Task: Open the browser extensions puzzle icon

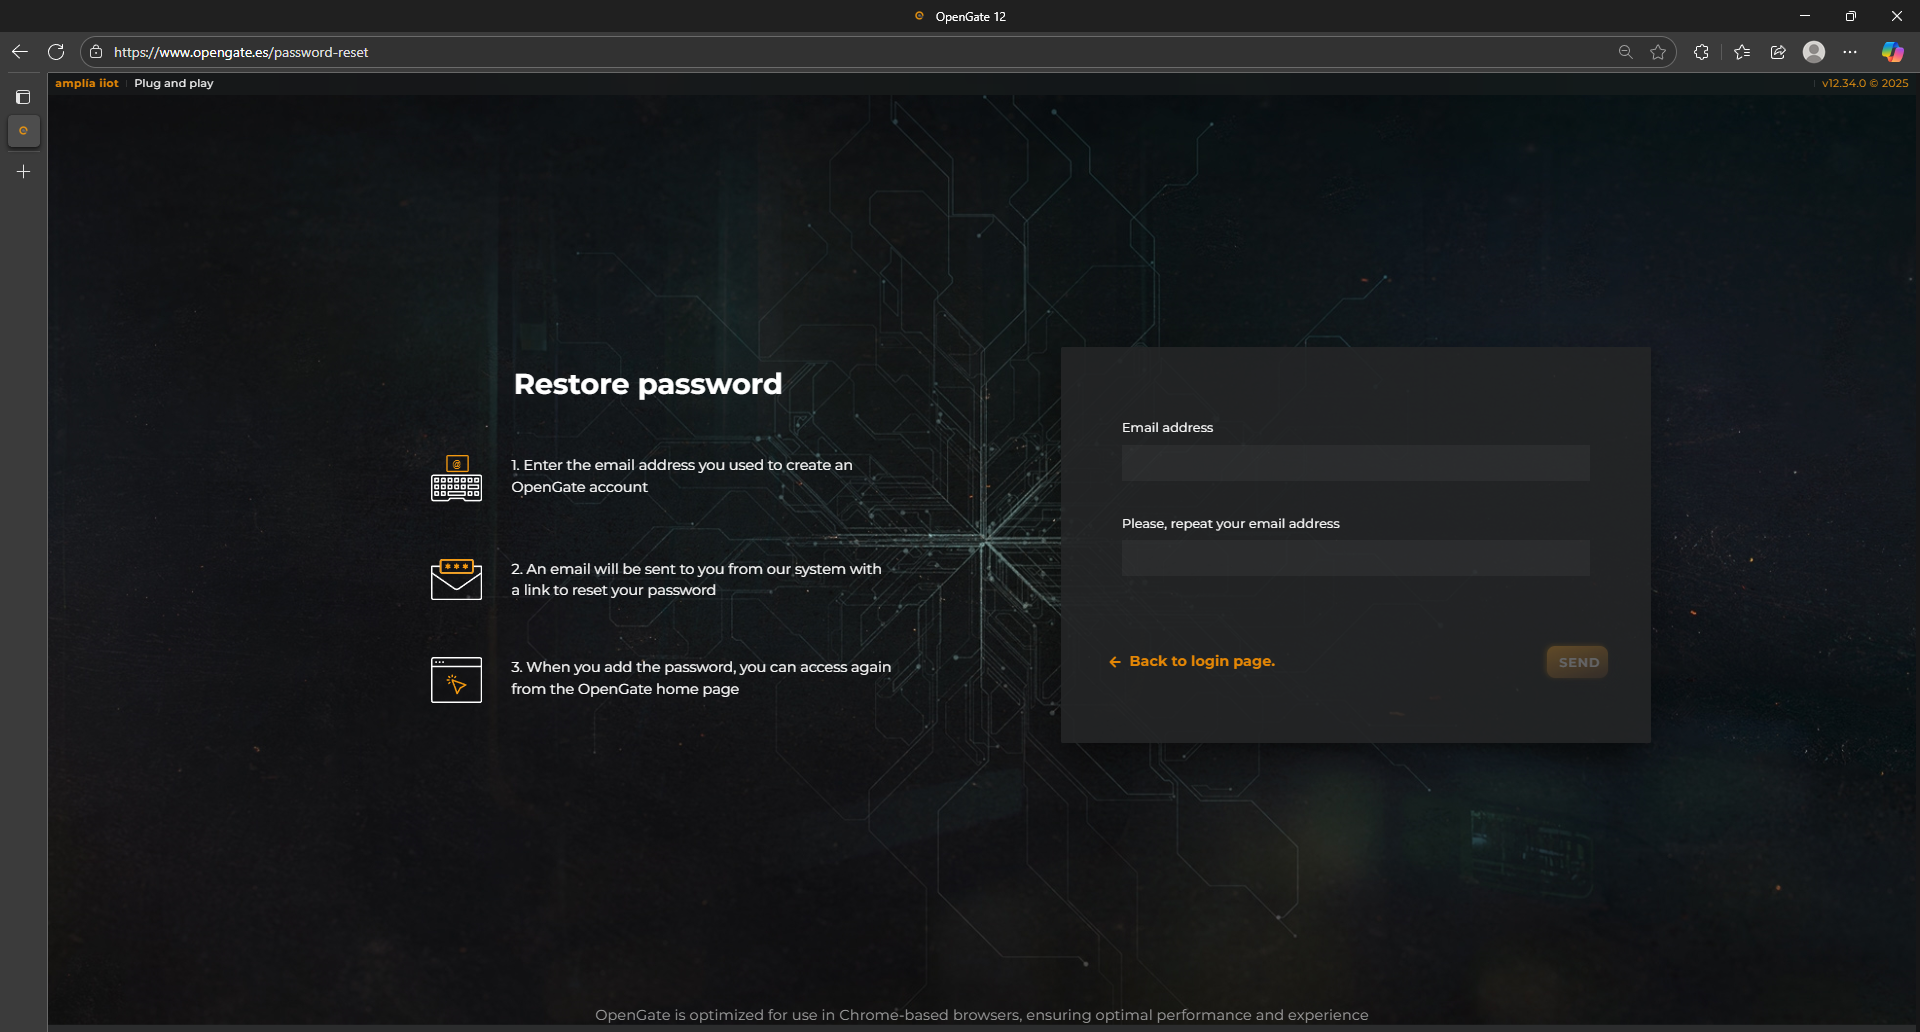Action: (1701, 52)
